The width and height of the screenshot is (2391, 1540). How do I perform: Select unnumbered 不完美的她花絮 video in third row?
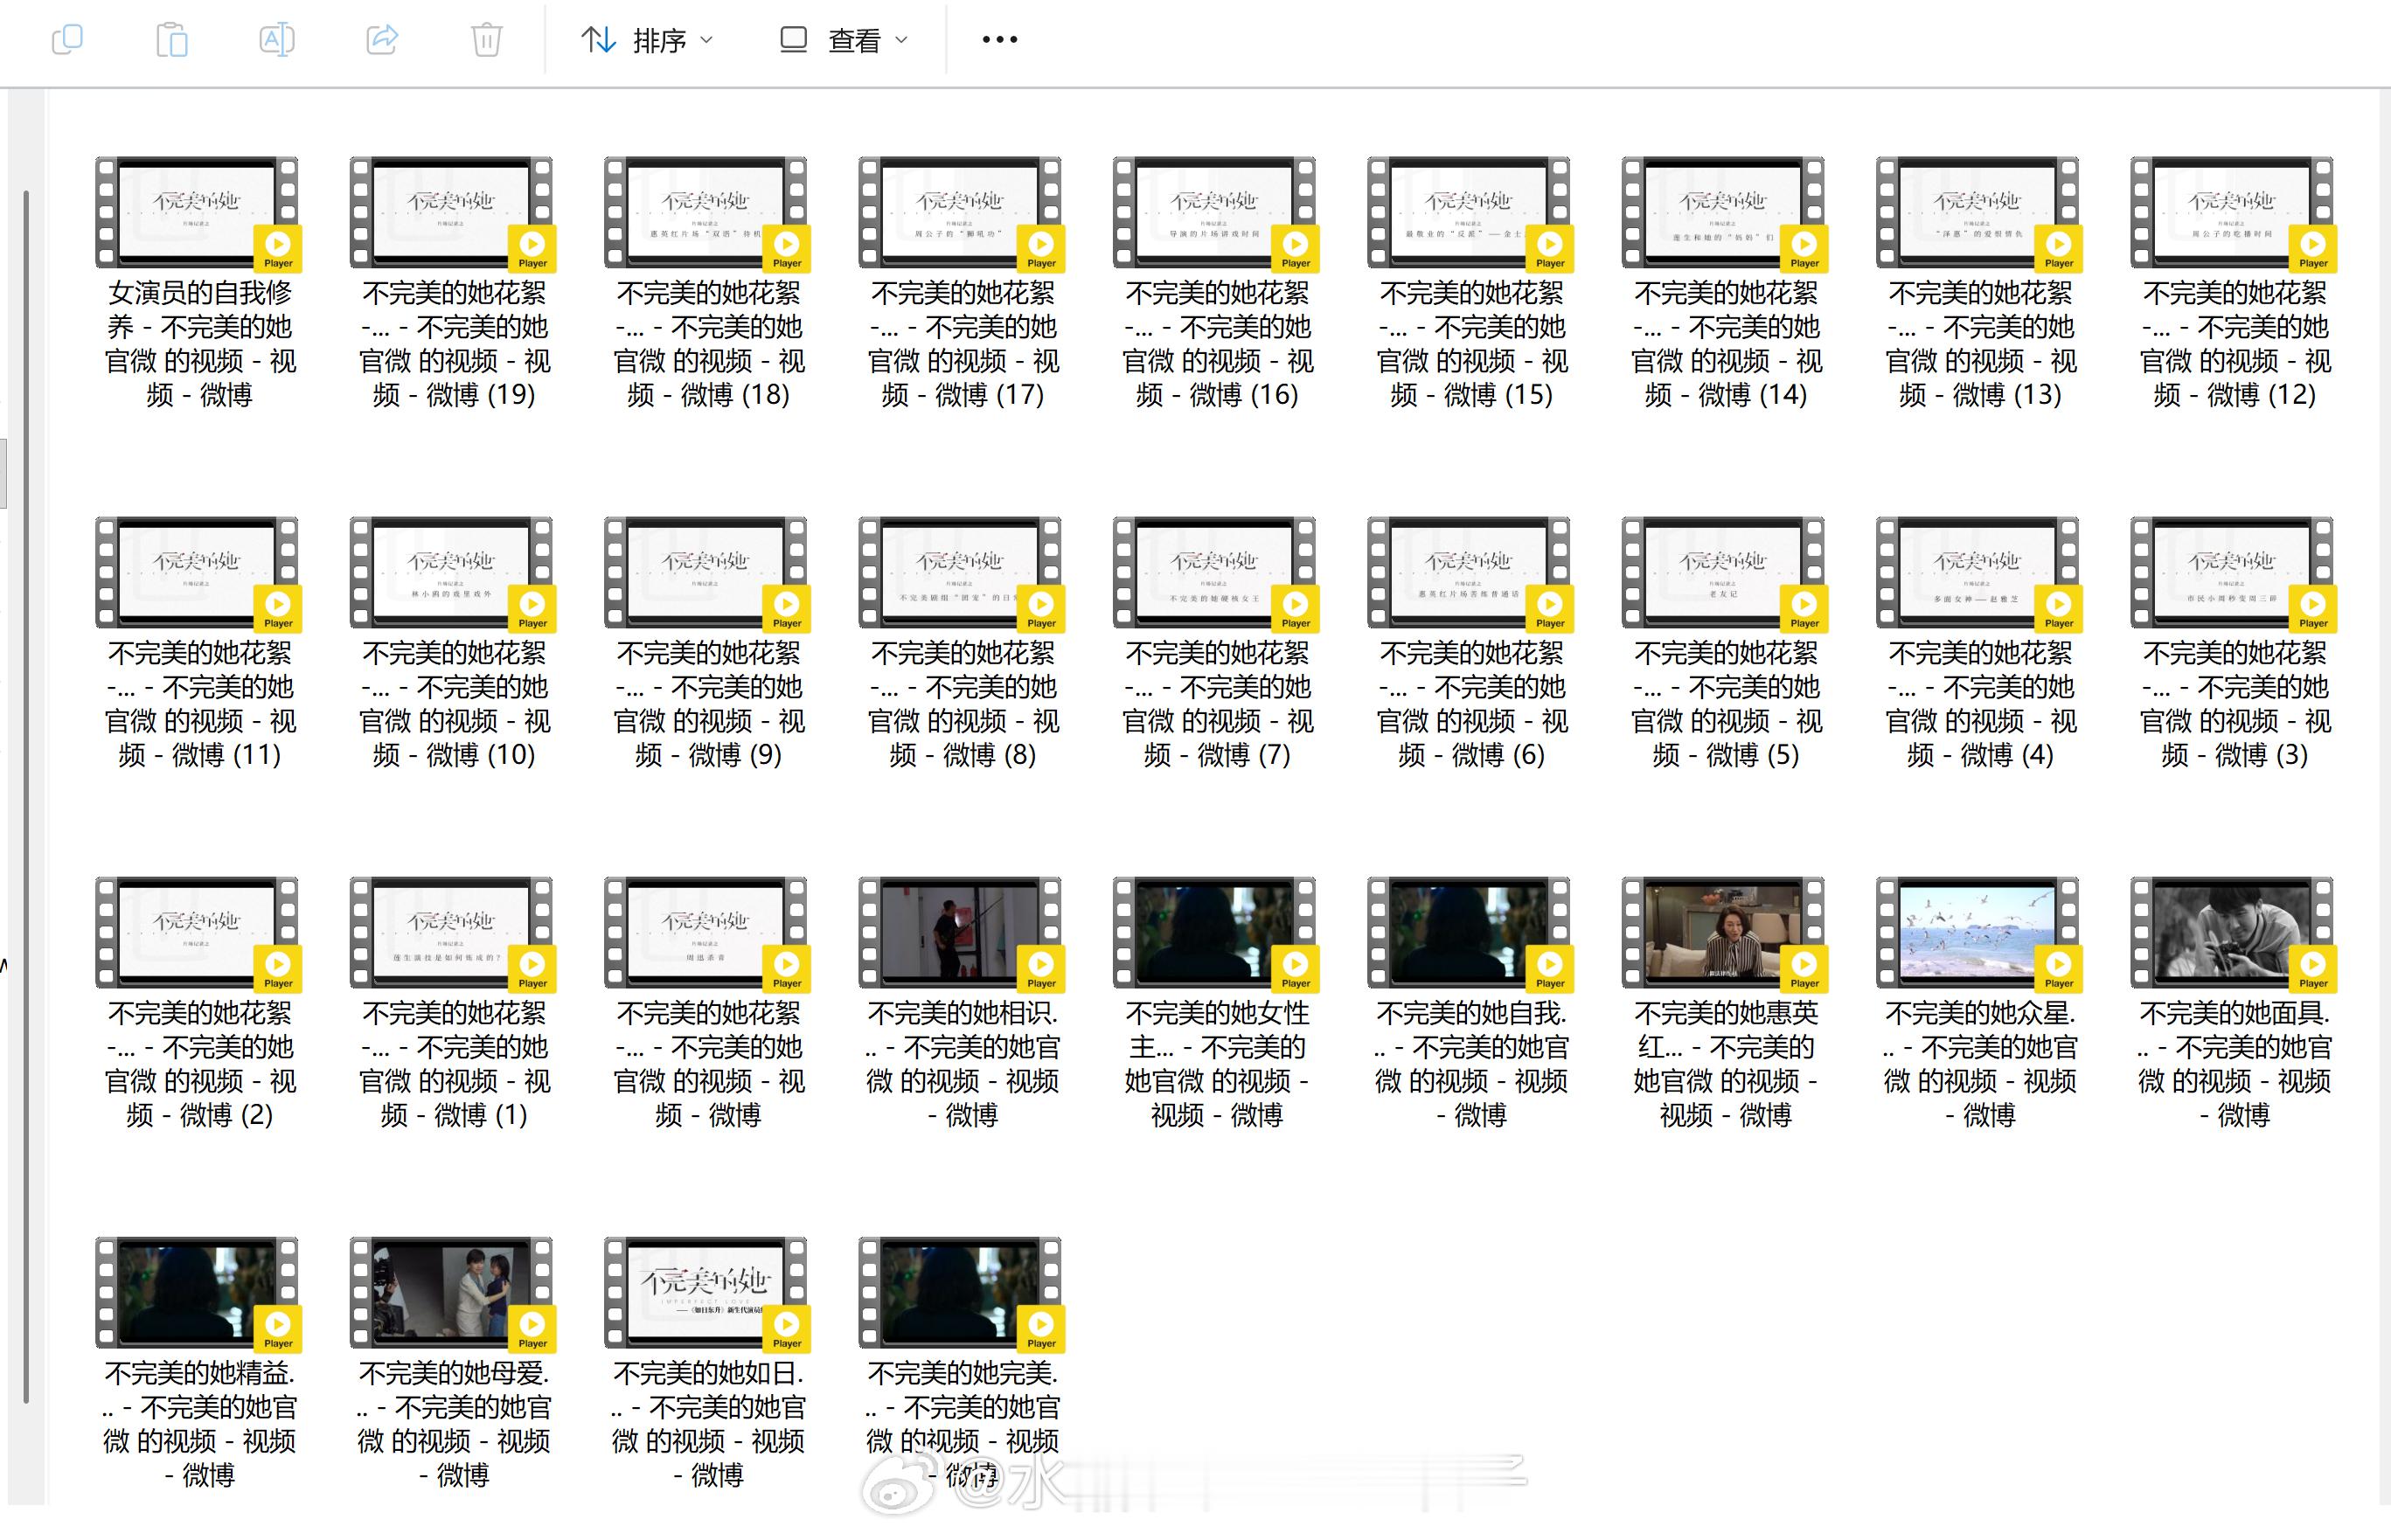coord(706,1004)
